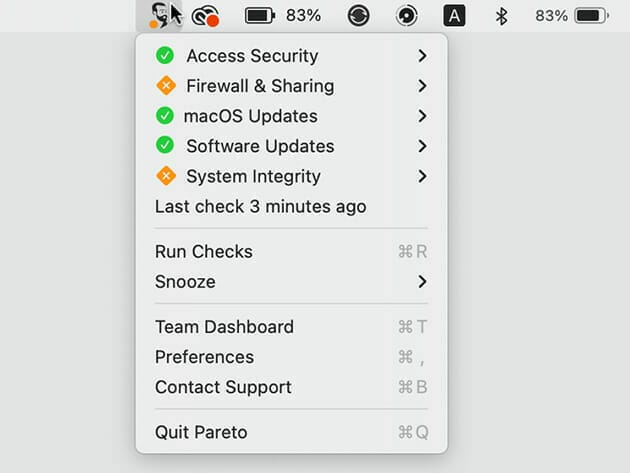Click the Pareto bearded face menu bar icon
Image resolution: width=630 pixels, height=473 pixels.
coord(157,15)
